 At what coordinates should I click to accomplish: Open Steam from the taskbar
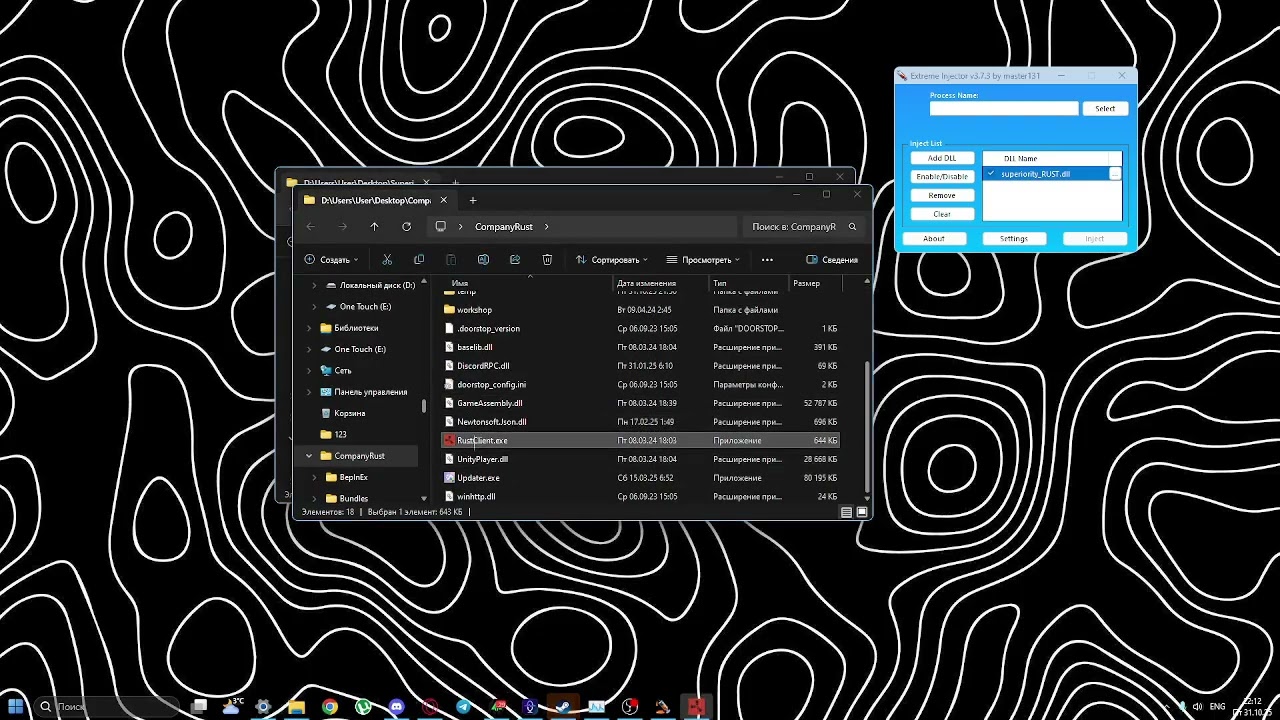563,706
